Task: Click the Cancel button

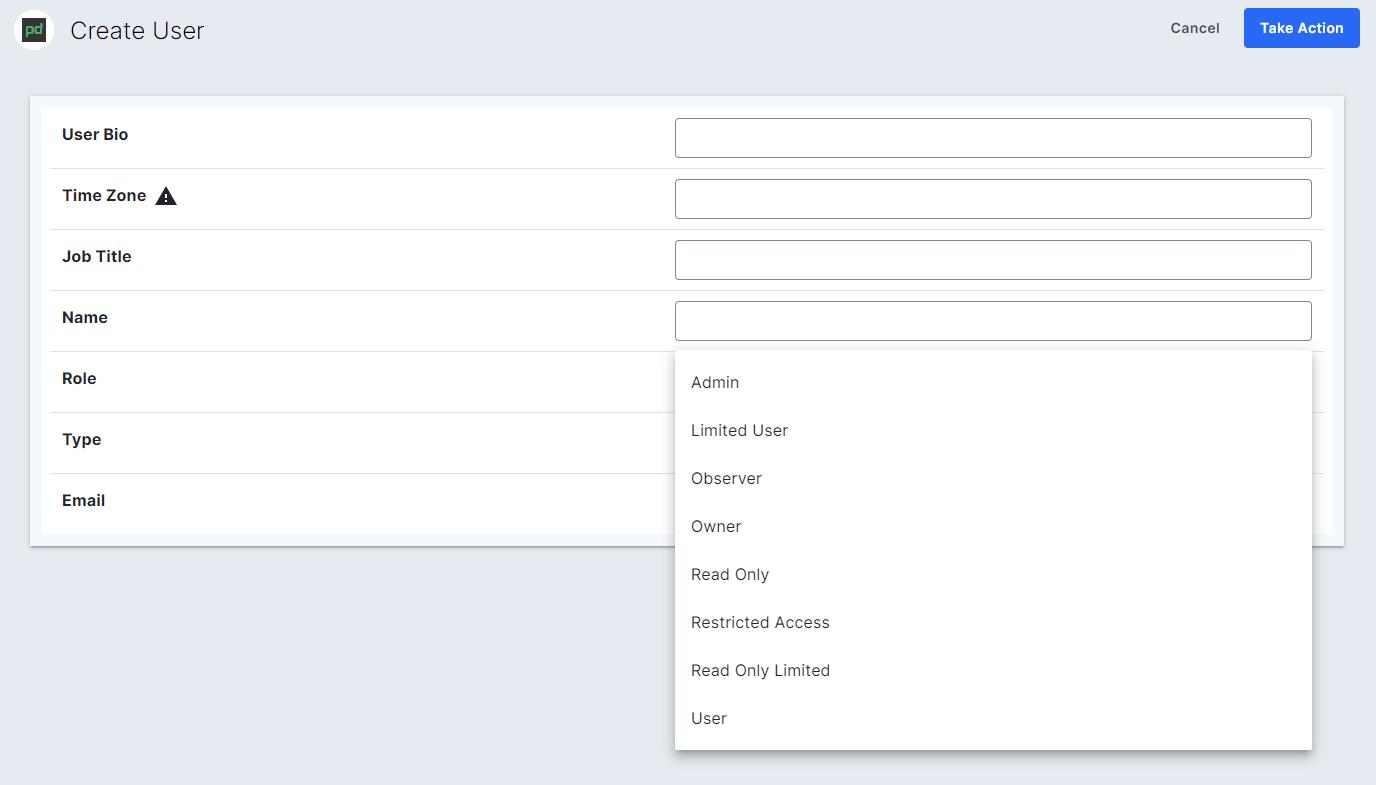Action: 1194,28
